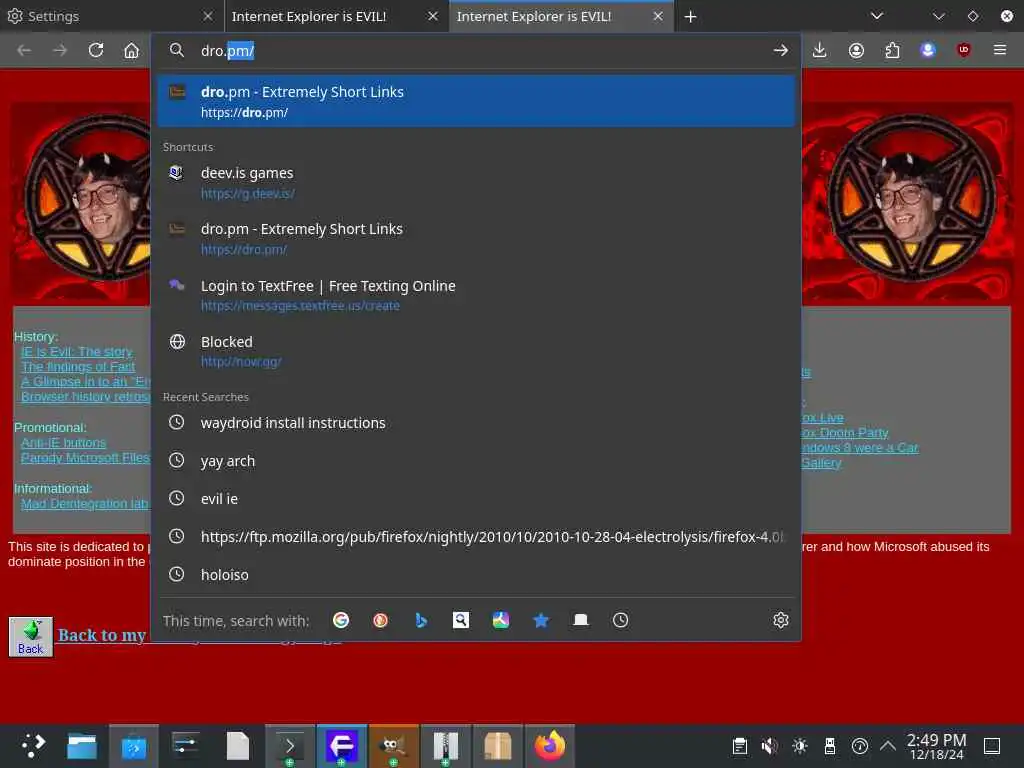Go forward one page in Firefox
The height and width of the screenshot is (768, 1024).
[60, 50]
